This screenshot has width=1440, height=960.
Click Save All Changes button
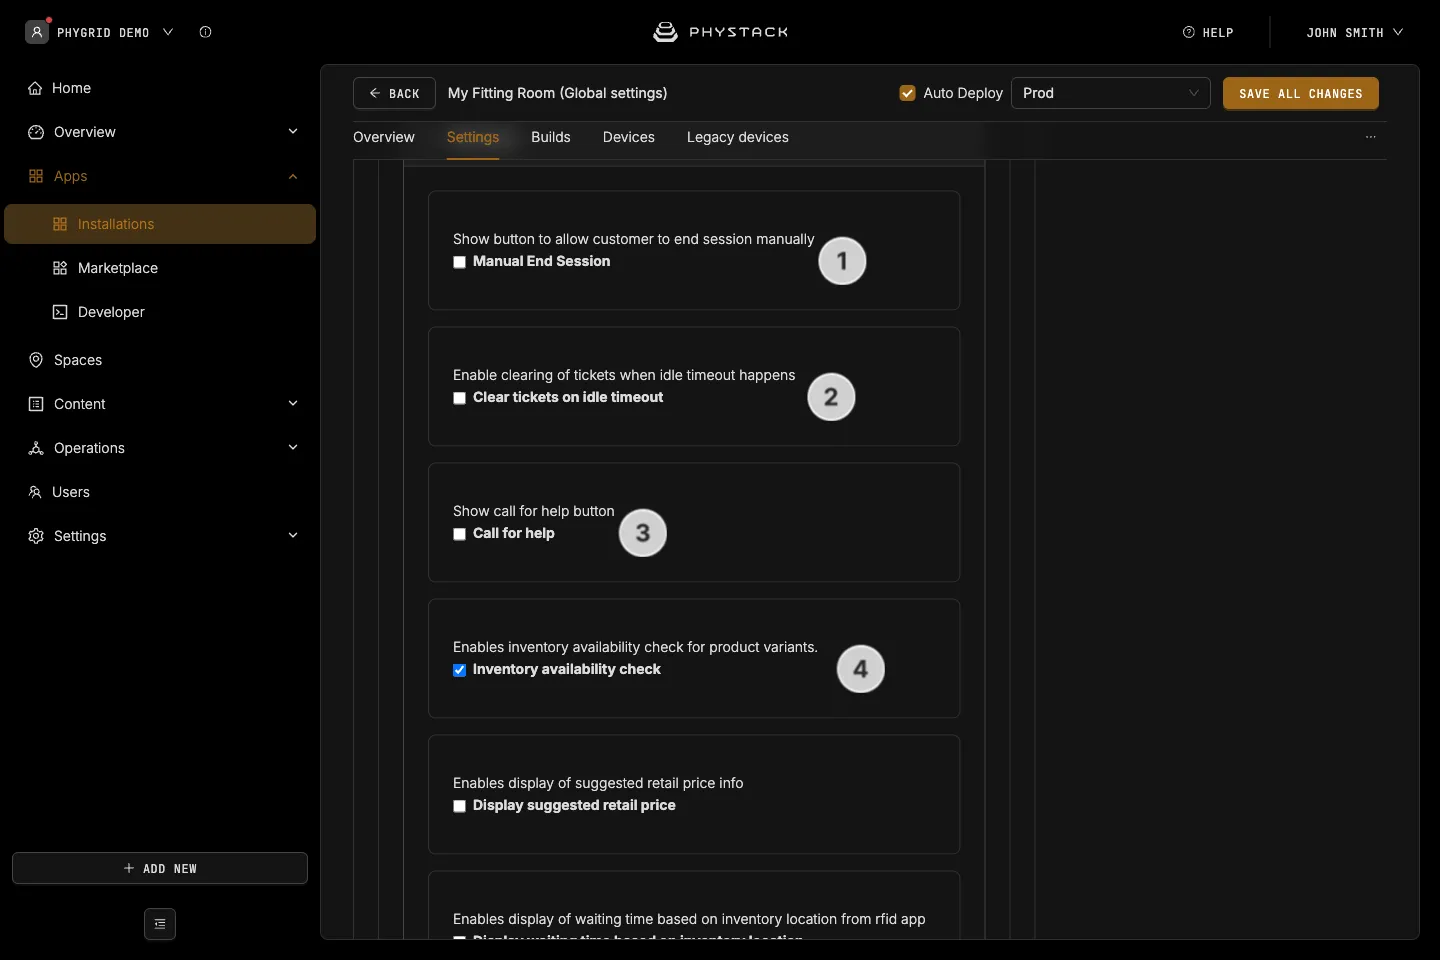1301,93
